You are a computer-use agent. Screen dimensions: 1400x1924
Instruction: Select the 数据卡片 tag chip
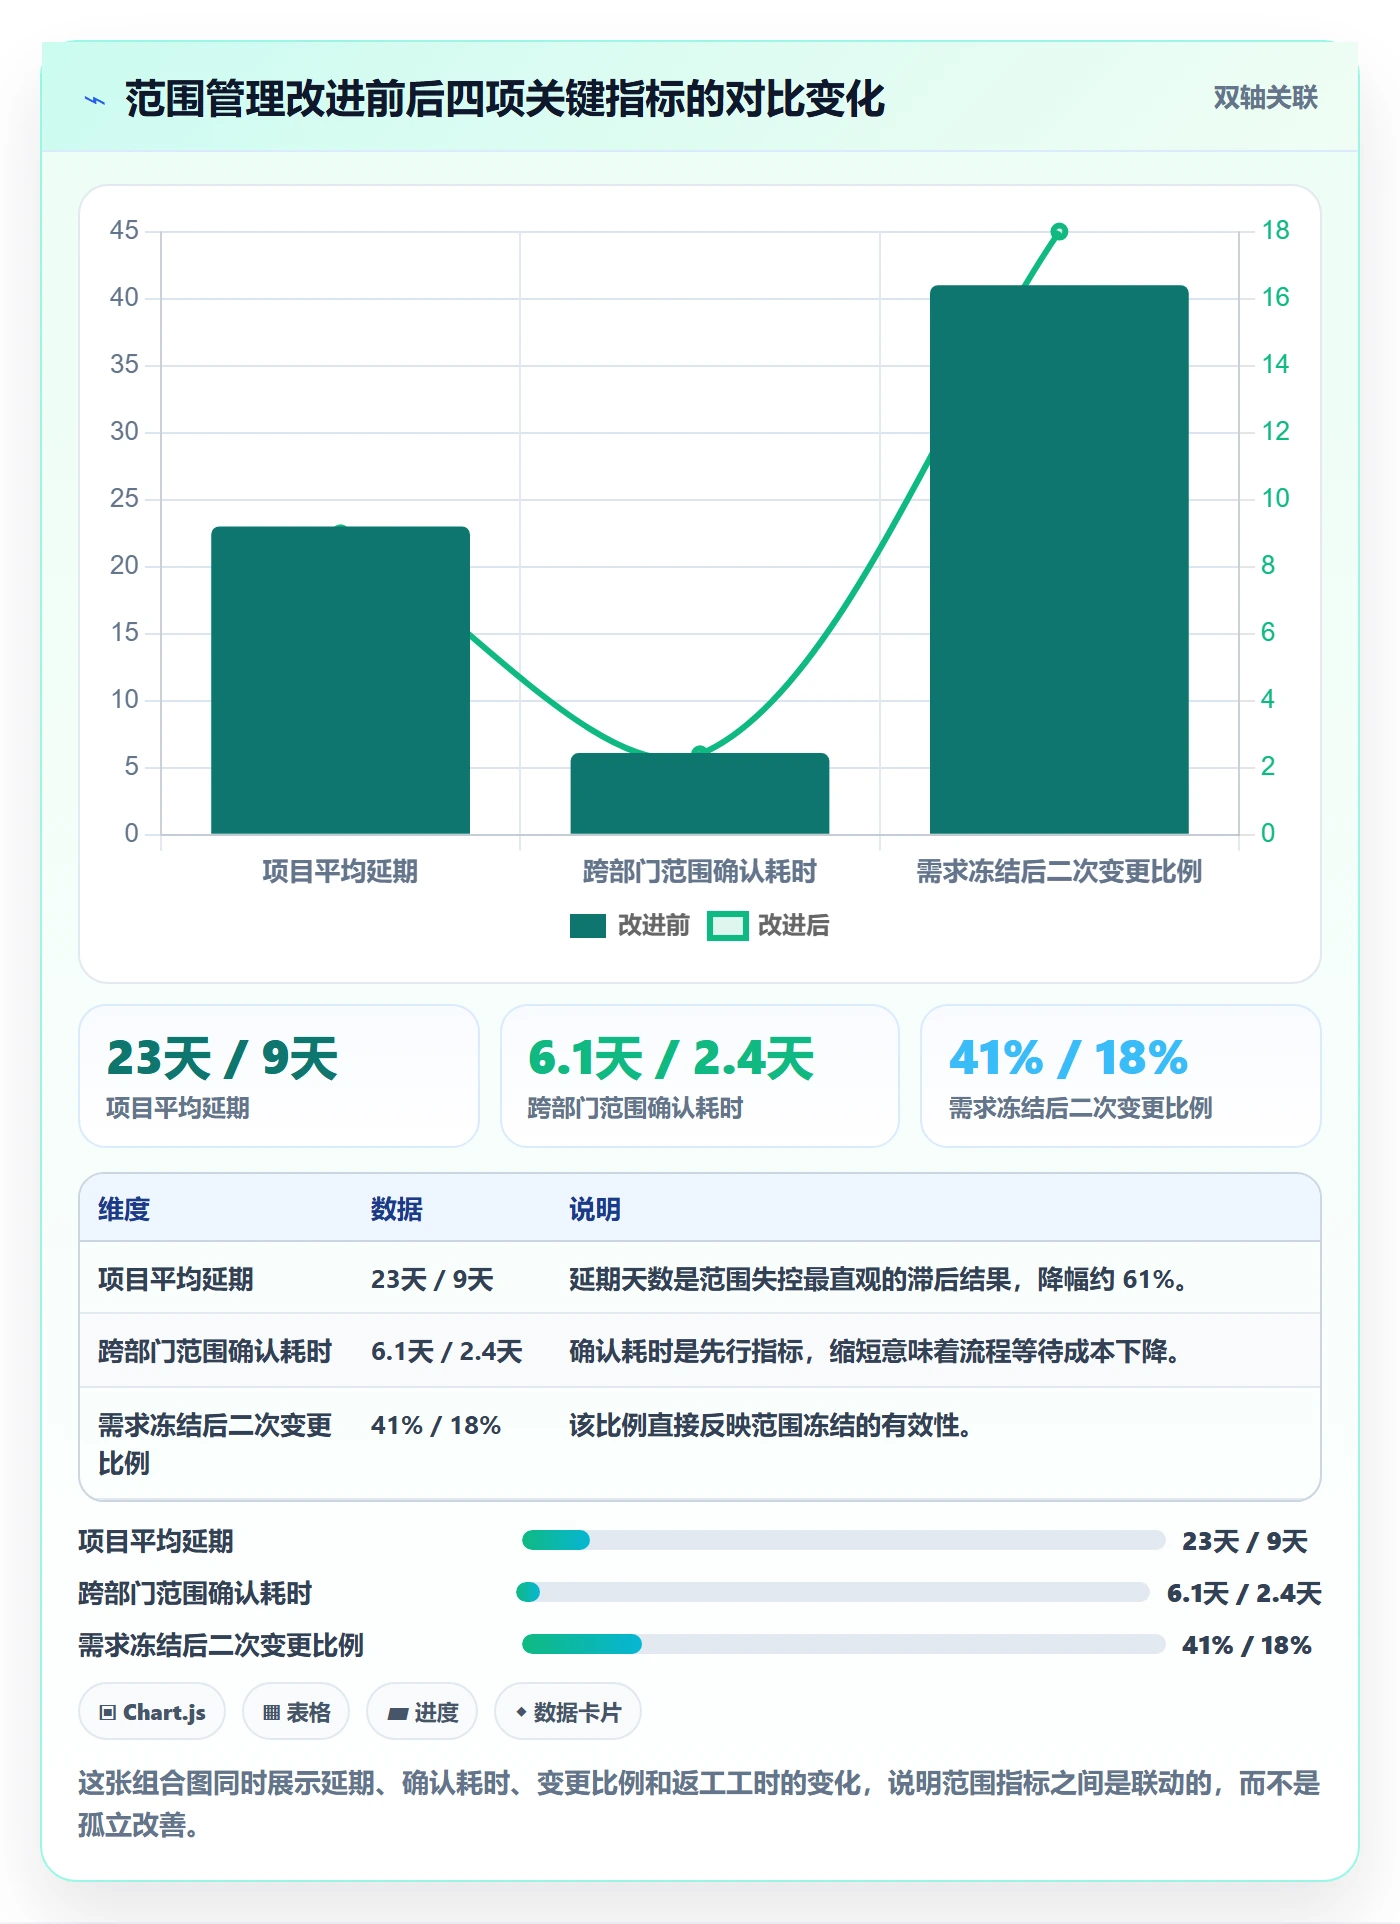coord(568,1712)
